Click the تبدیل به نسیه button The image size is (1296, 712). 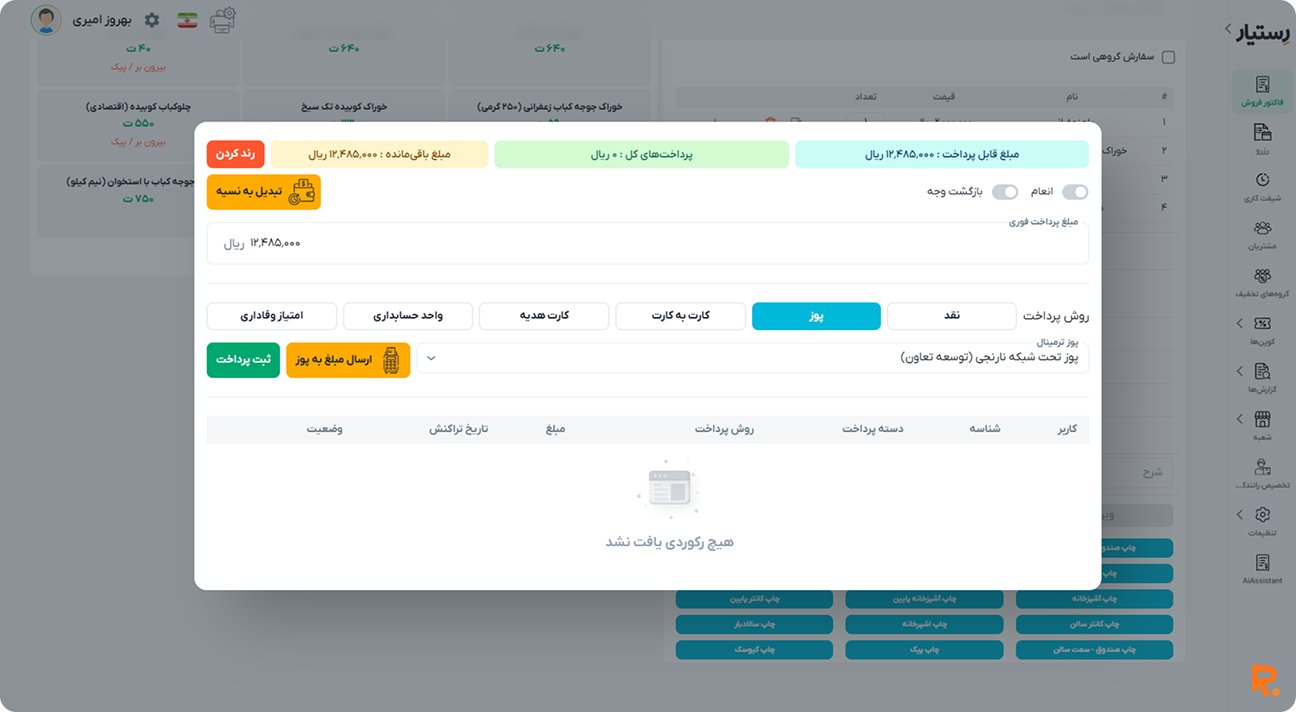click(264, 192)
